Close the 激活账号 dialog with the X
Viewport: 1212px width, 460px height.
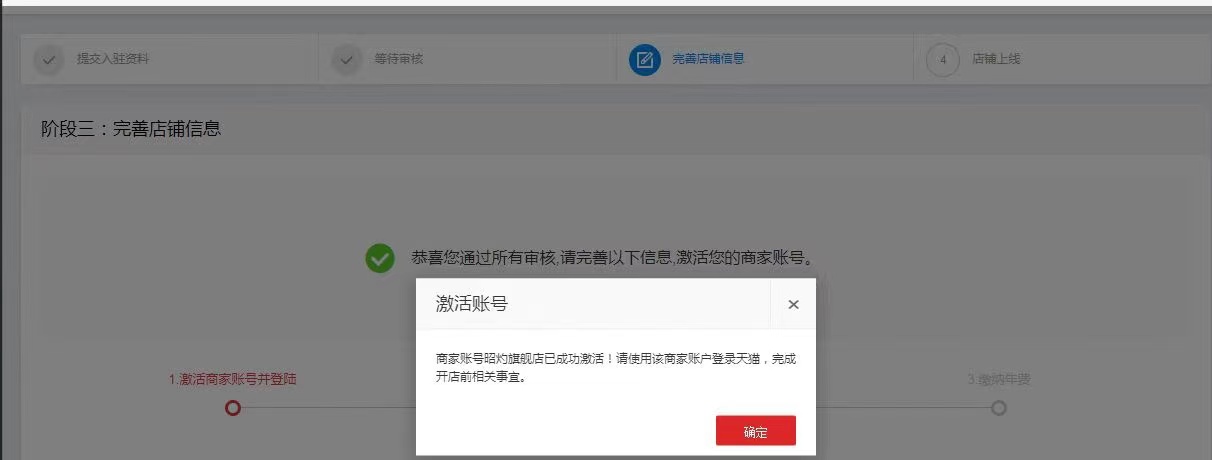pyautogui.click(x=793, y=305)
